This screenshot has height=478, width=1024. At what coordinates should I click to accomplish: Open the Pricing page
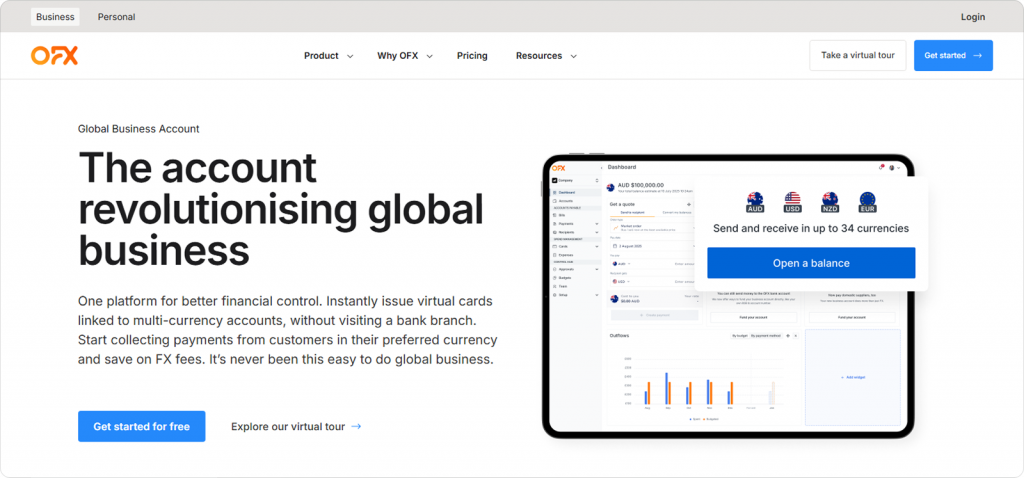point(472,56)
